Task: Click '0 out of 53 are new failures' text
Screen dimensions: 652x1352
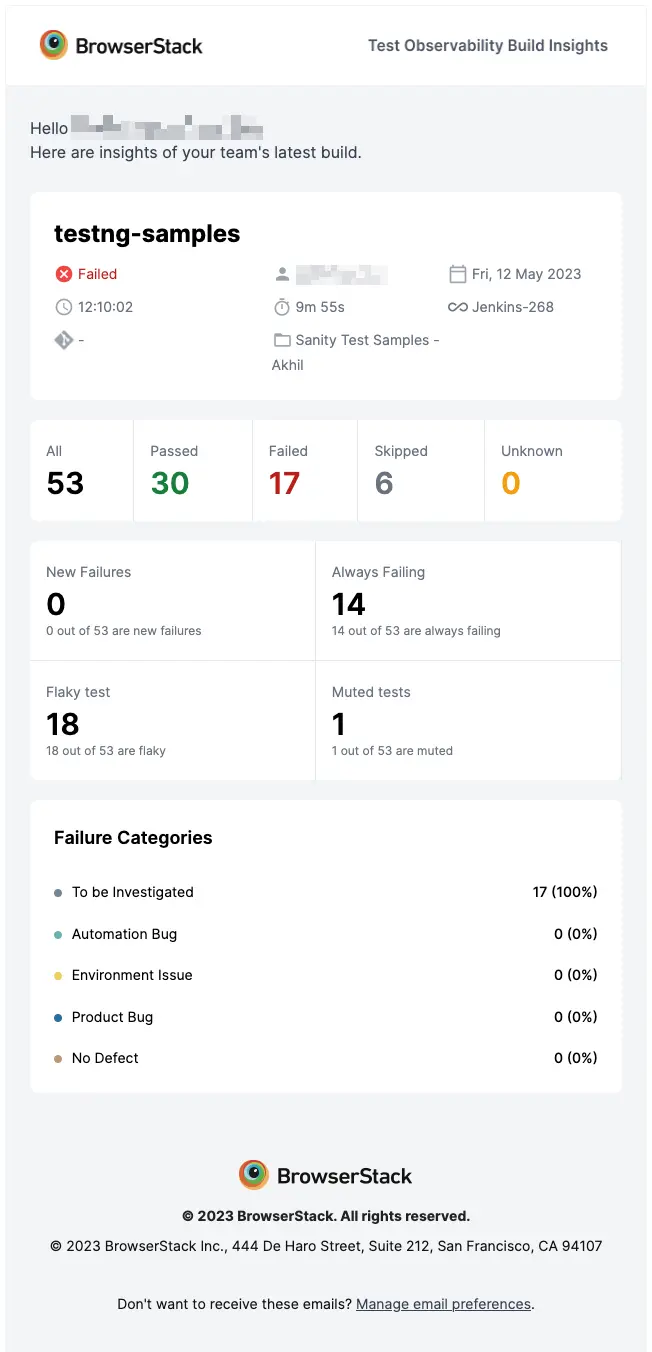Action: click(124, 631)
